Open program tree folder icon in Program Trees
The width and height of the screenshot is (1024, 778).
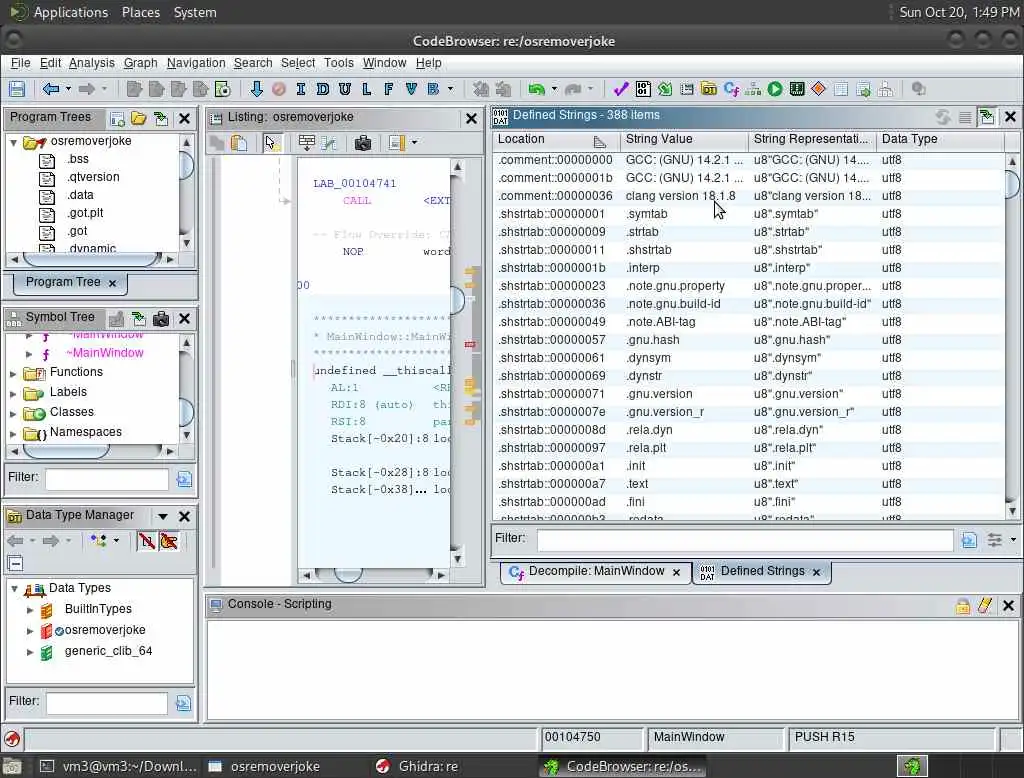pos(138,118)
